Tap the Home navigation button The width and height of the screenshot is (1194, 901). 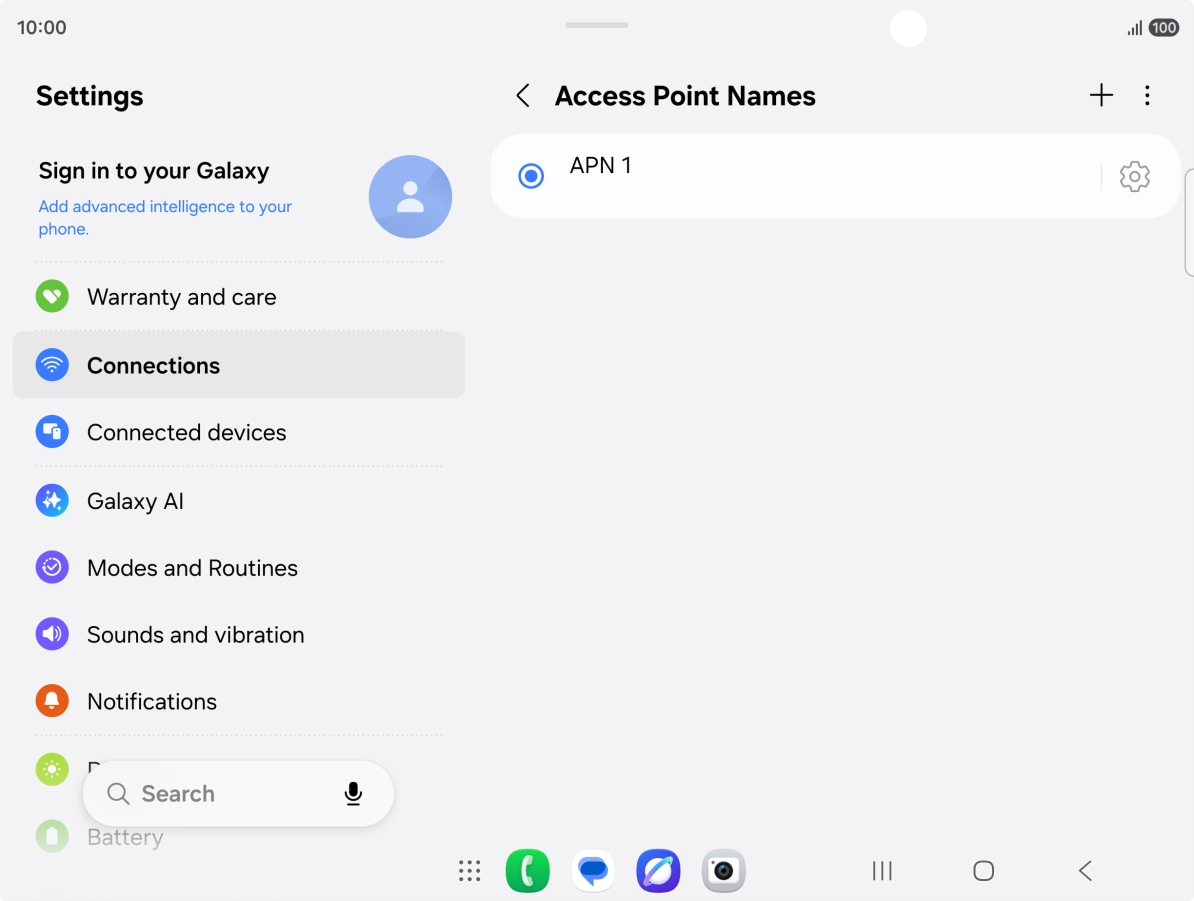(983, 871)
